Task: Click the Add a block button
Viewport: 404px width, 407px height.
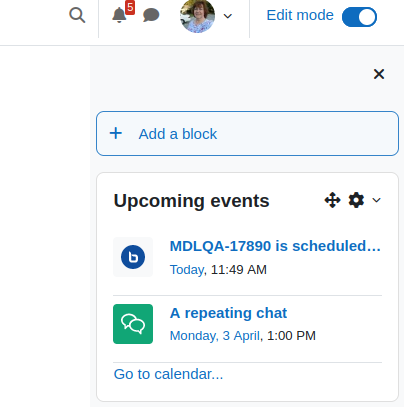Action: pos(247,133)
